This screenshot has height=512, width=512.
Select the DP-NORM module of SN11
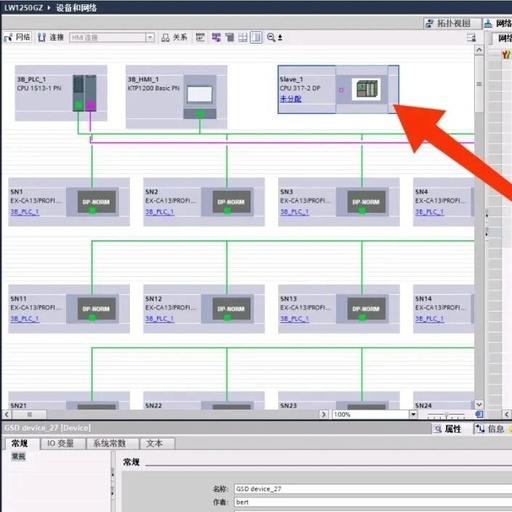(x=97, y=309)
